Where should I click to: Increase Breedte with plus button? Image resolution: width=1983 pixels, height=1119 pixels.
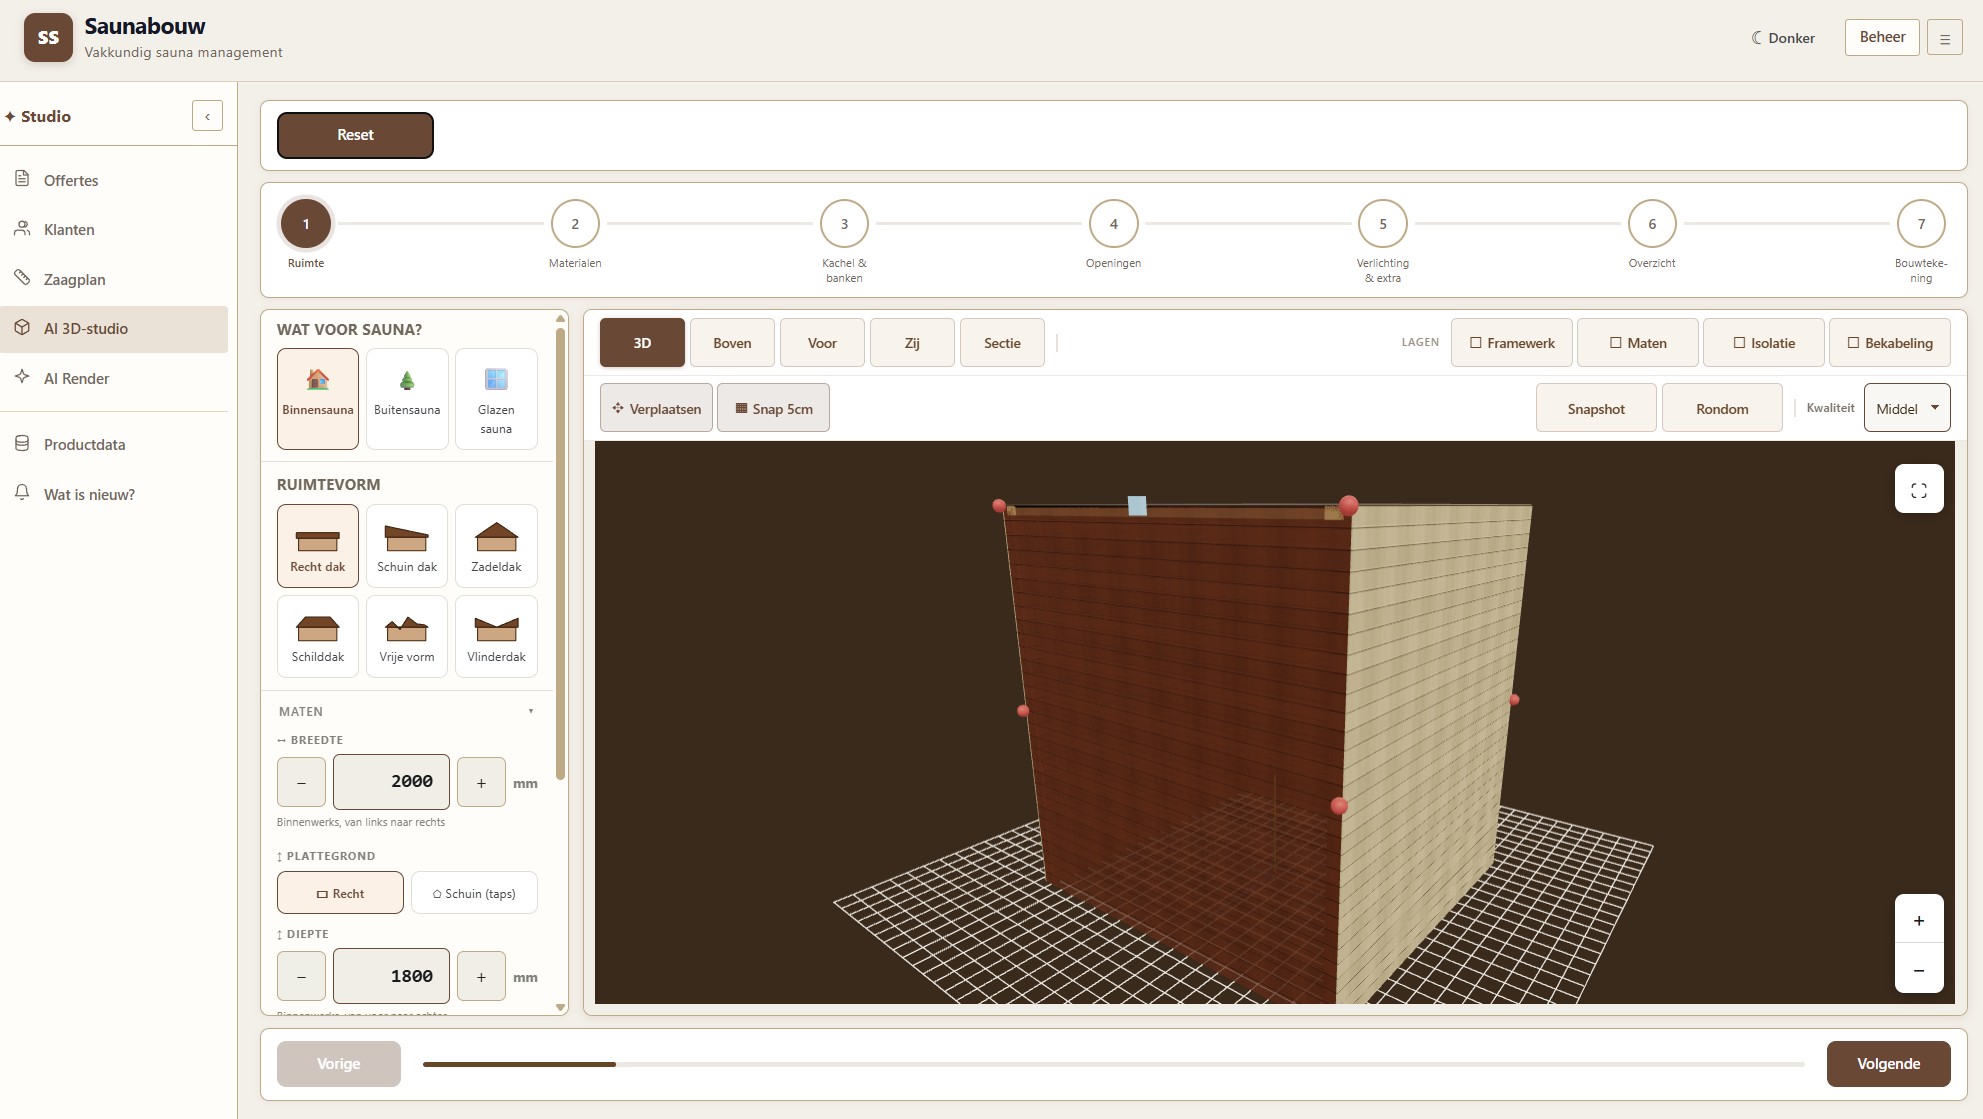[481, 783]
